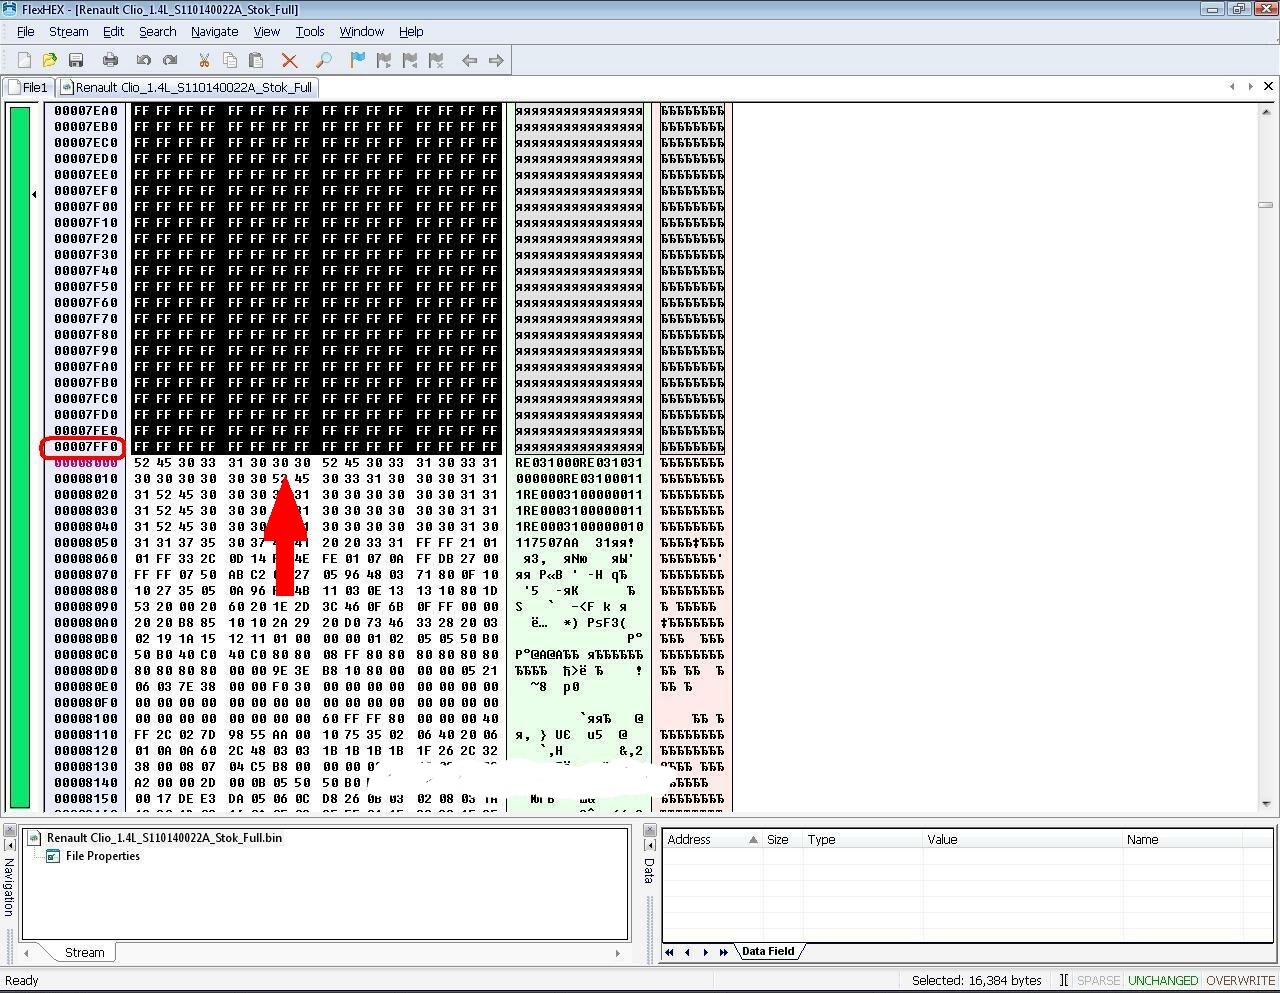
Task: Click ASCII text RE031000RE031031
Action: click(579, 463)
